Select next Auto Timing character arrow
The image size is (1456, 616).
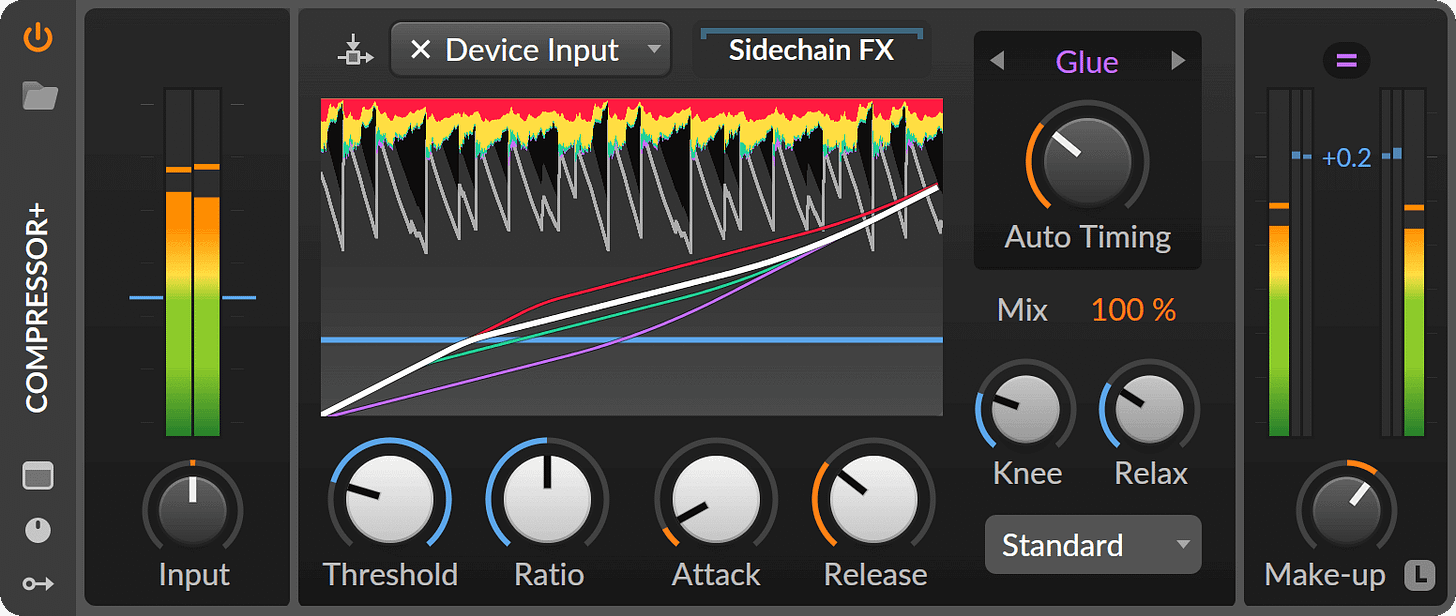[x=1178, y=62]
